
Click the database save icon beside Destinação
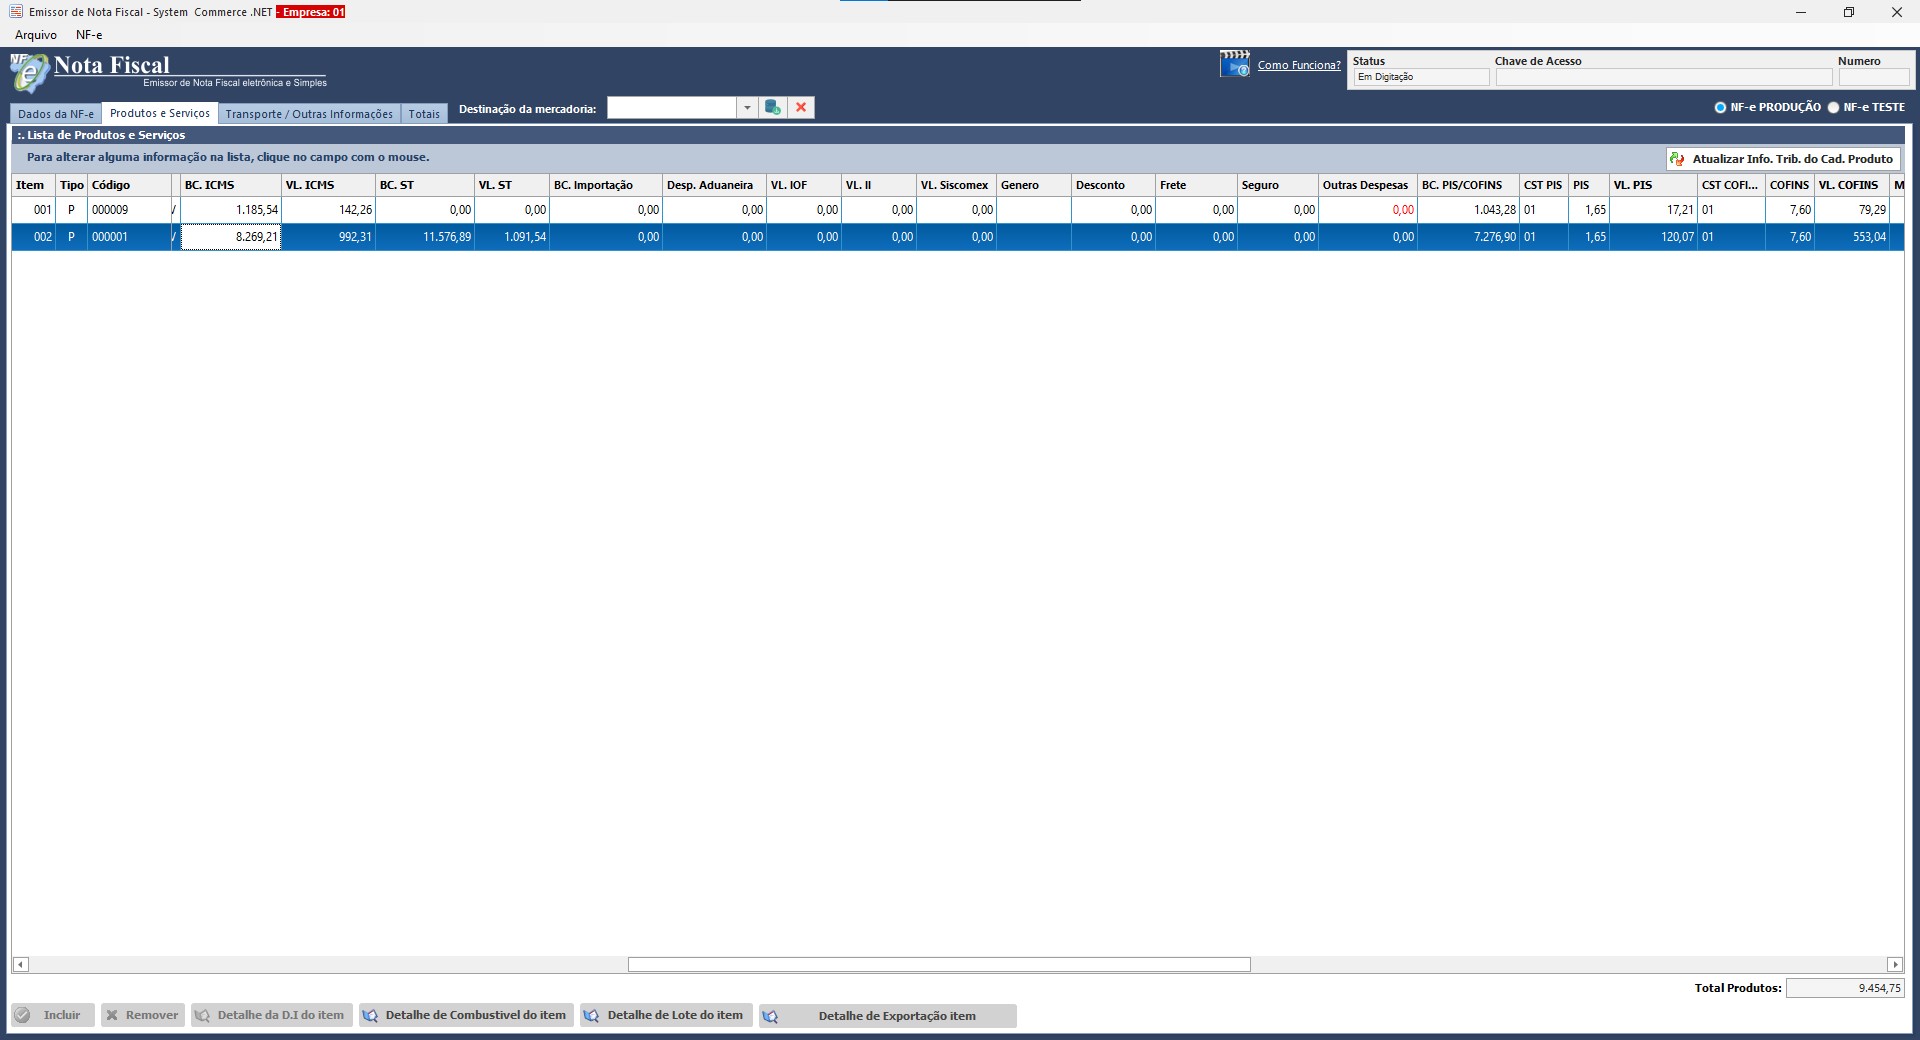click(x=772, y=108)
